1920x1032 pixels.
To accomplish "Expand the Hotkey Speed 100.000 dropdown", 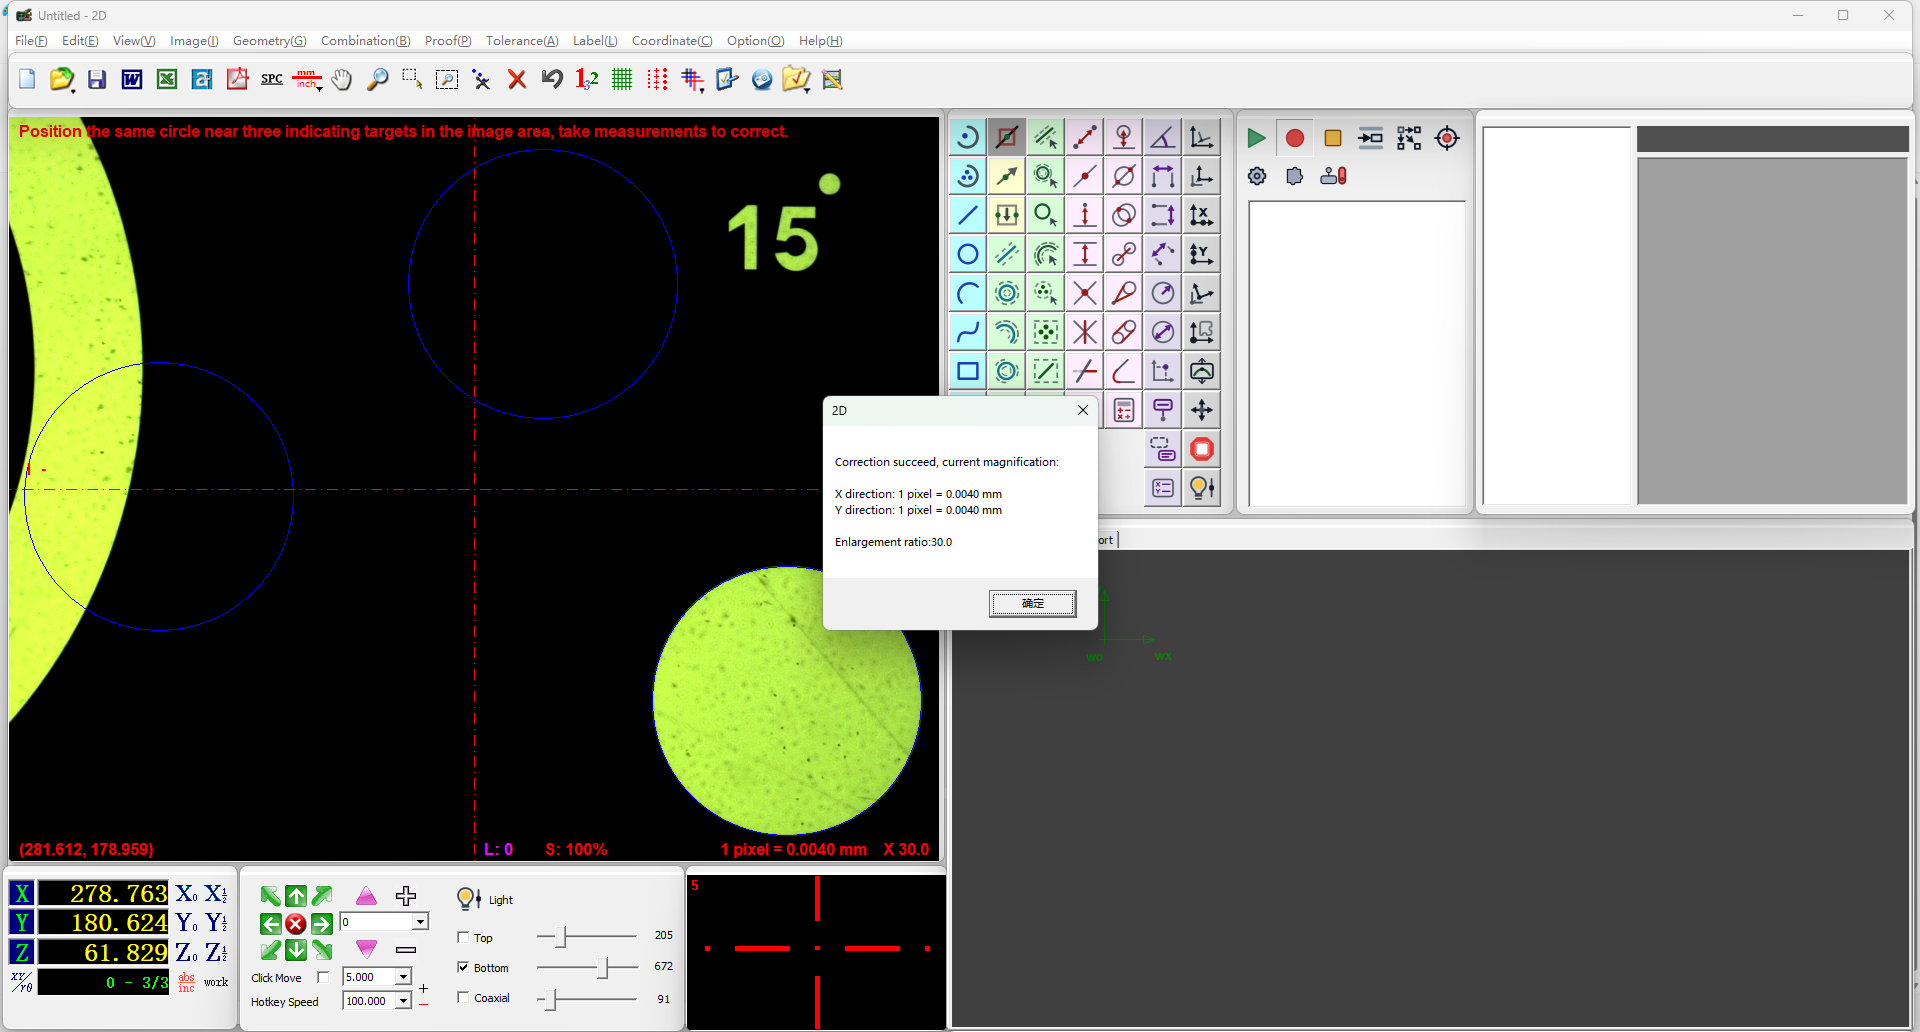I will click(x=404, y=1001).
